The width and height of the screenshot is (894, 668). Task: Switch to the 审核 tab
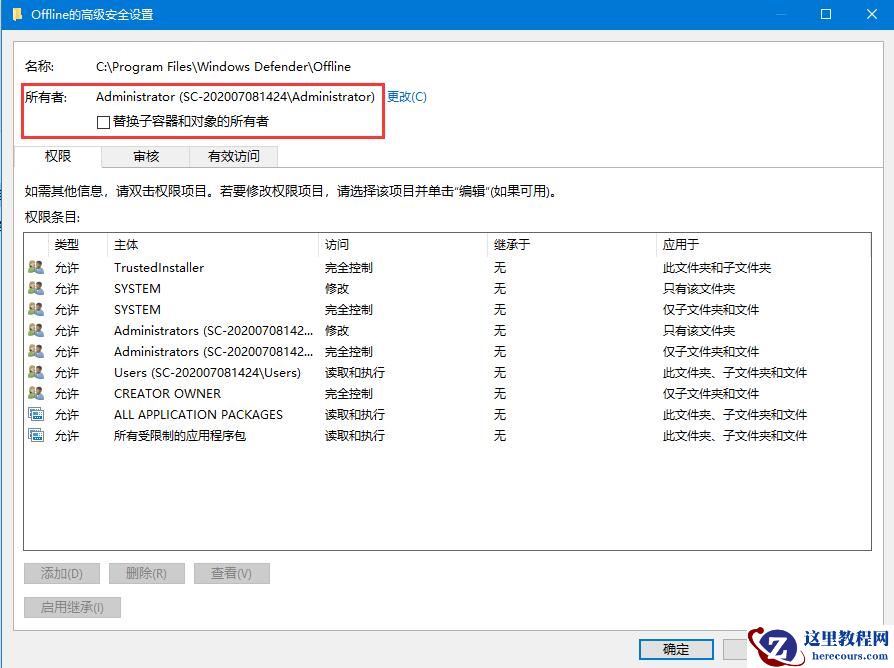point(146,156)
